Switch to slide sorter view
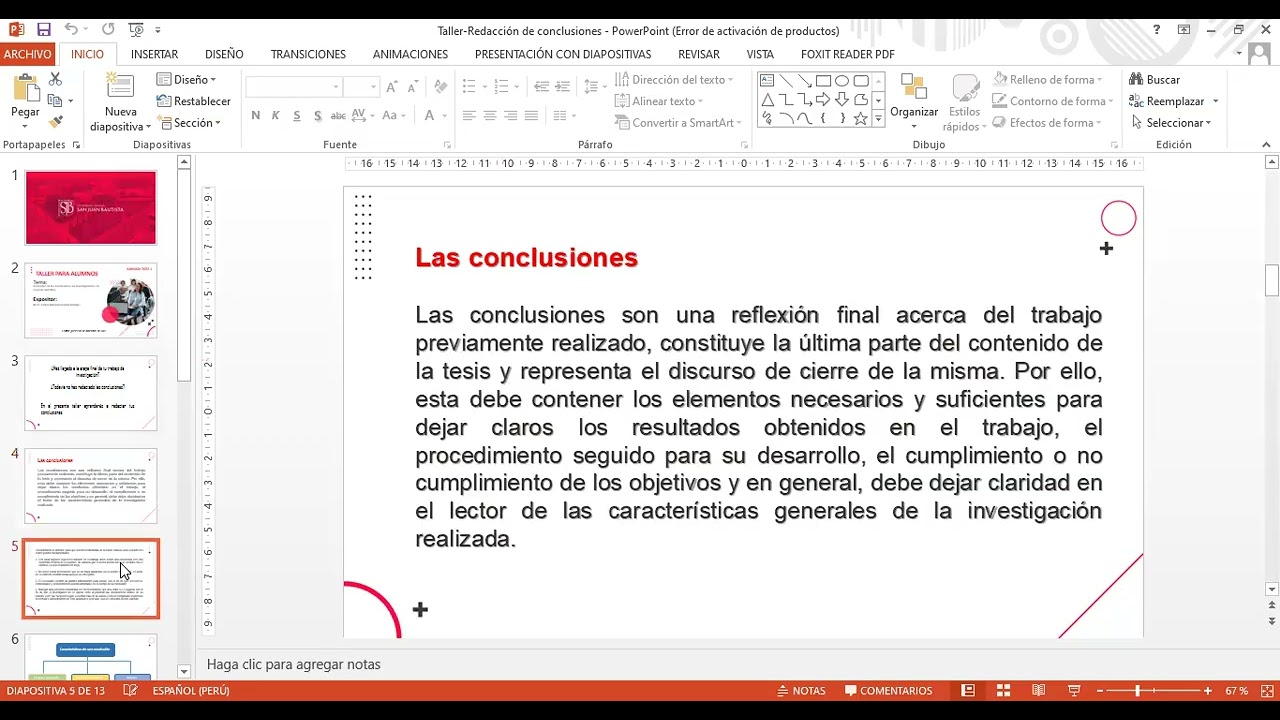The height and width of the screenshot is (720, 1280). 1003,691
